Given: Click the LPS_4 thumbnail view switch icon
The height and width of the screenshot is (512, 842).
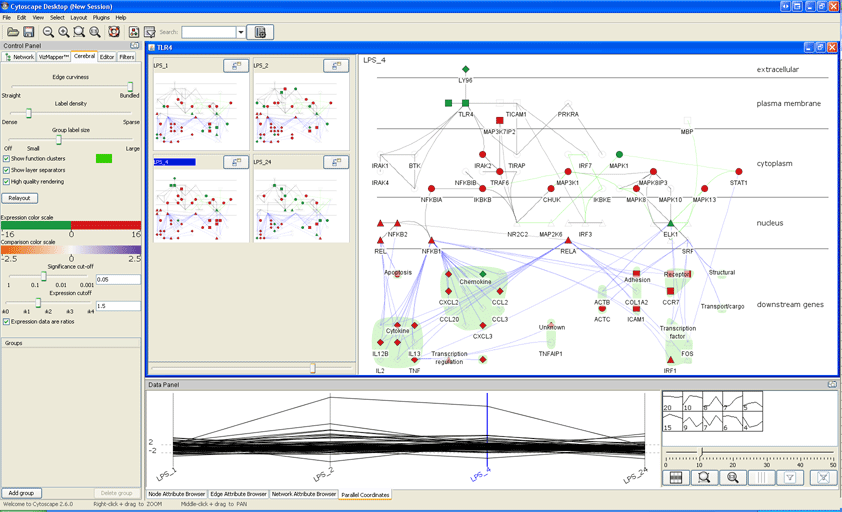Looking at the screenshot, I should coord(236,162).
